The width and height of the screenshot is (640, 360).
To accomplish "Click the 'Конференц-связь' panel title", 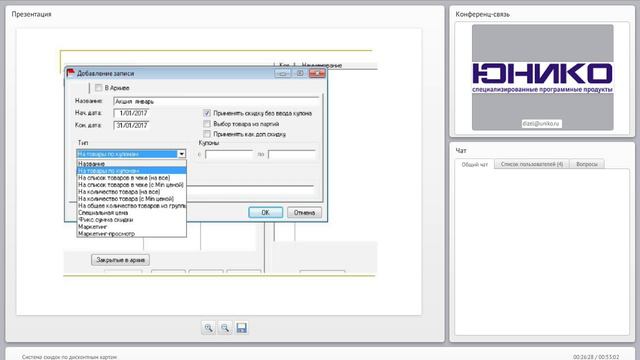I will [x=482, y=14].
